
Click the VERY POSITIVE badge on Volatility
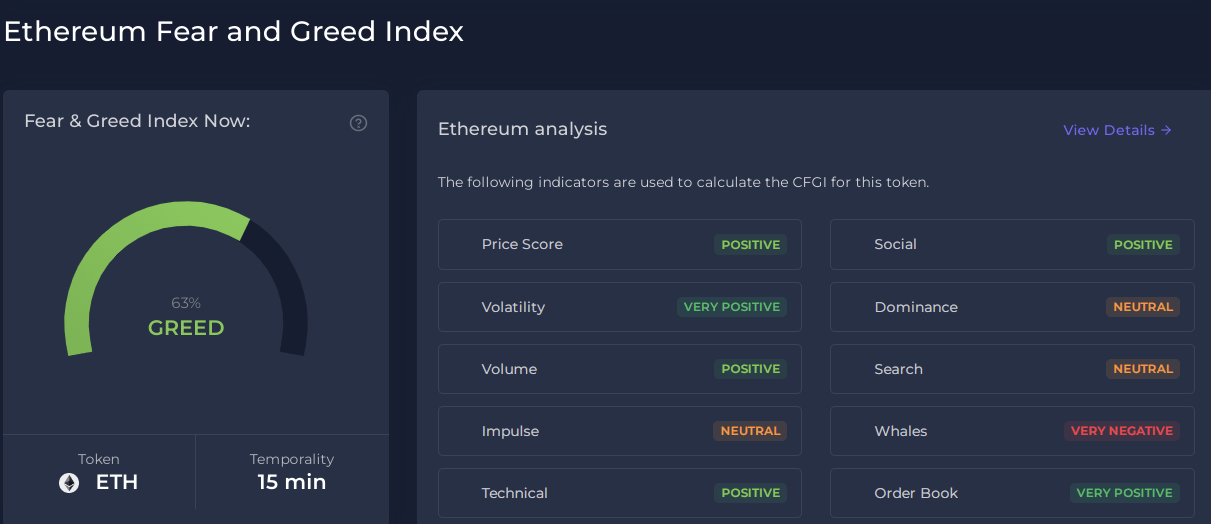pyautogui.click(x=732, y=307)
